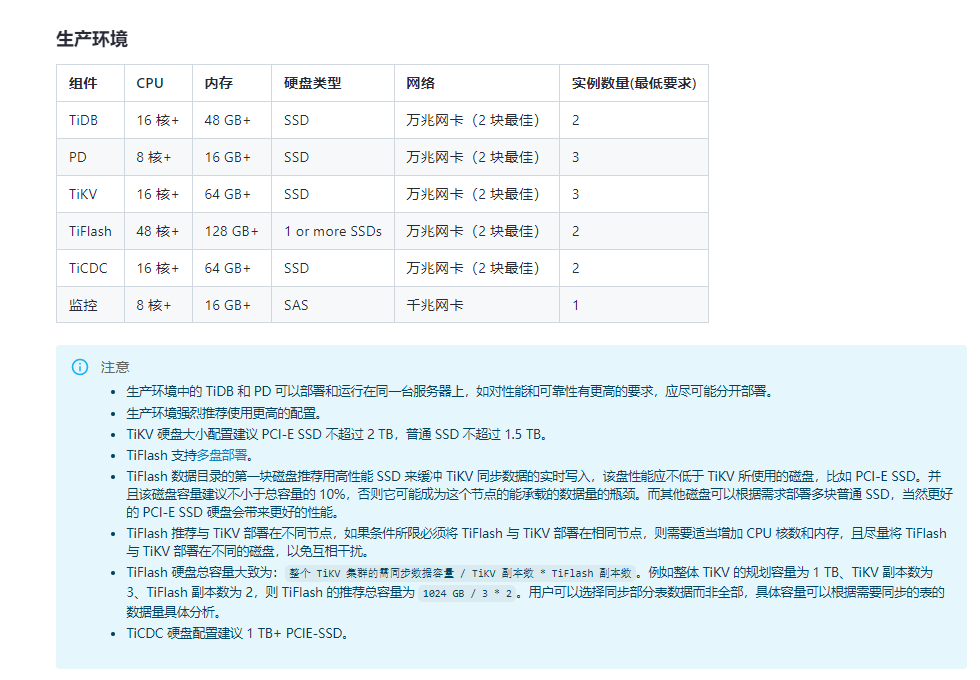The height and width of the screenshot is (680, 980).
Task: Click instance count 2 in TiDB row
Action: click(x=634, y=120)
